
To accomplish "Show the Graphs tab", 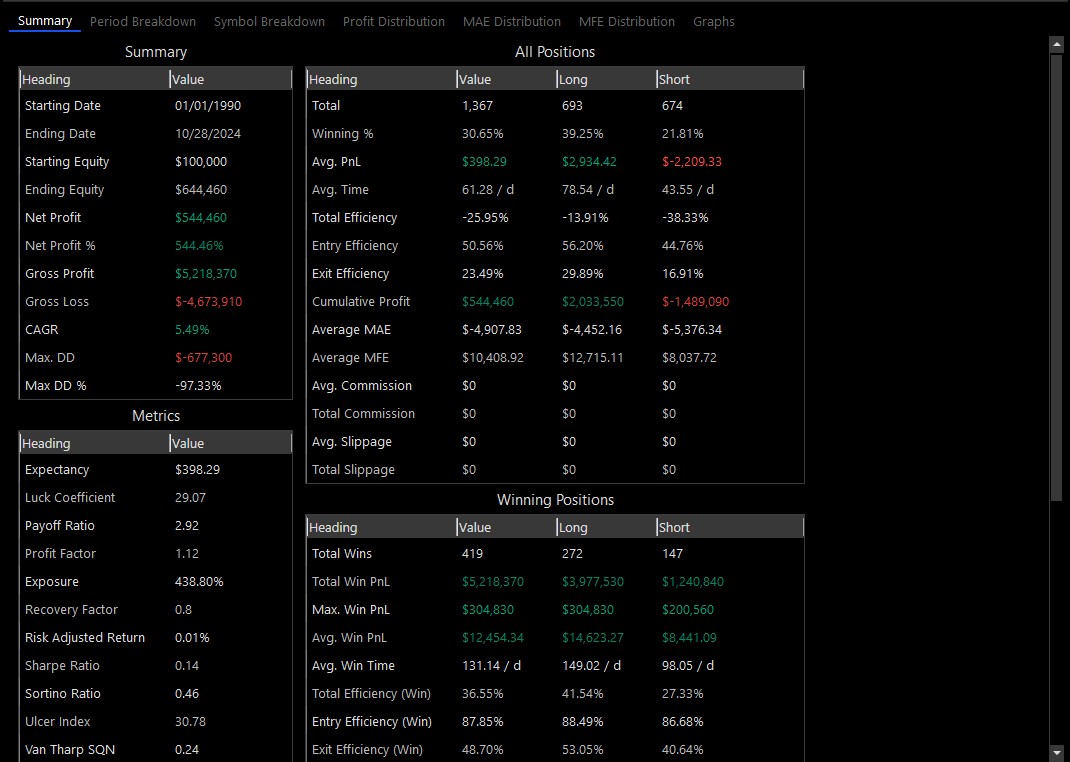I will (x=713, y=21).
